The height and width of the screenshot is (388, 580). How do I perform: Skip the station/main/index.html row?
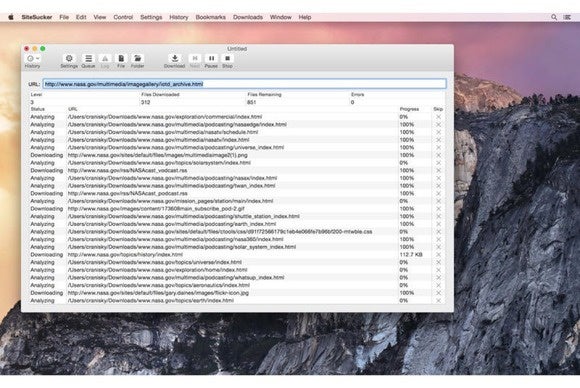pyautogui.click(x=438, y=201)
